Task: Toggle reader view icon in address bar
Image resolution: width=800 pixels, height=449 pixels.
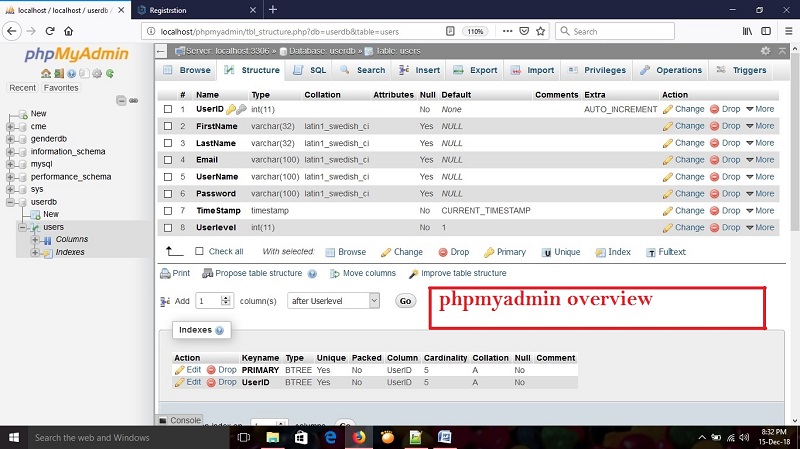Action: point(450,31)
